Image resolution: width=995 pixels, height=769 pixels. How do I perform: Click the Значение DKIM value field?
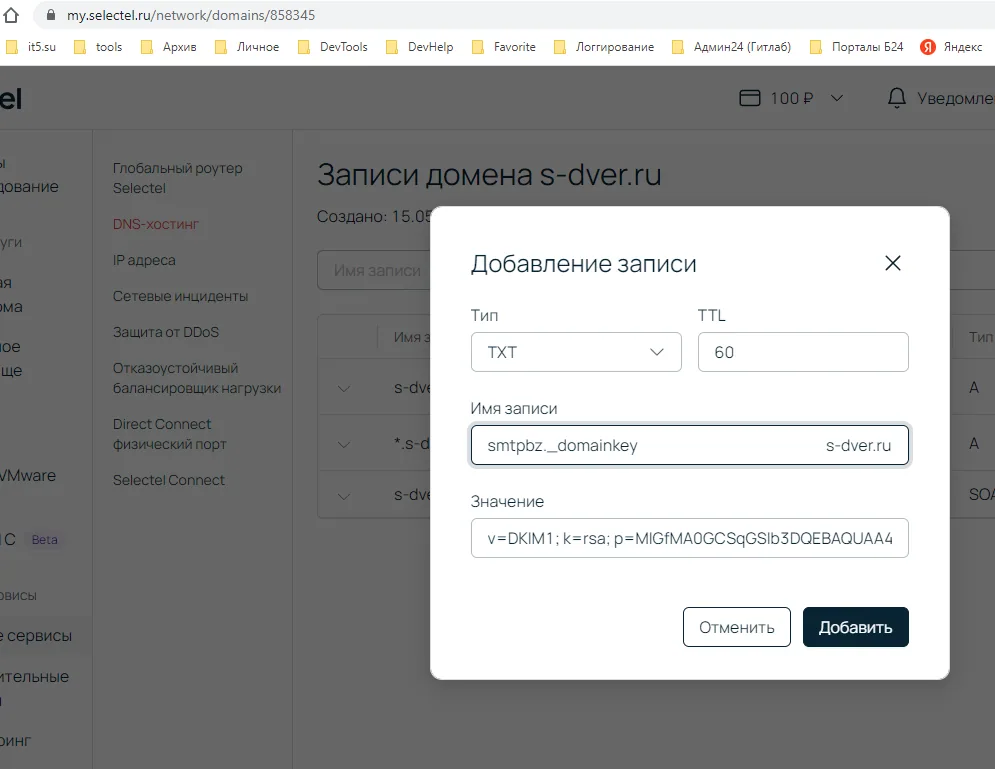point(690,539)
